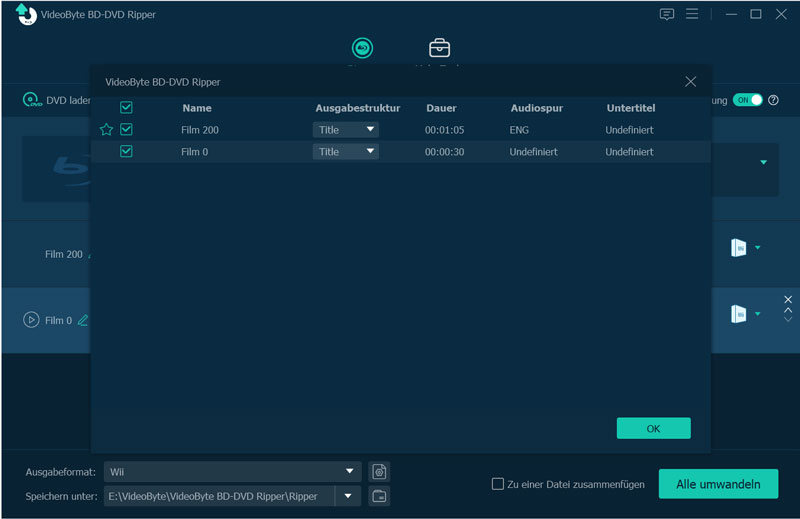
Task: Open the feedback message icon in the title bar
Action: (x=666, y=14)
